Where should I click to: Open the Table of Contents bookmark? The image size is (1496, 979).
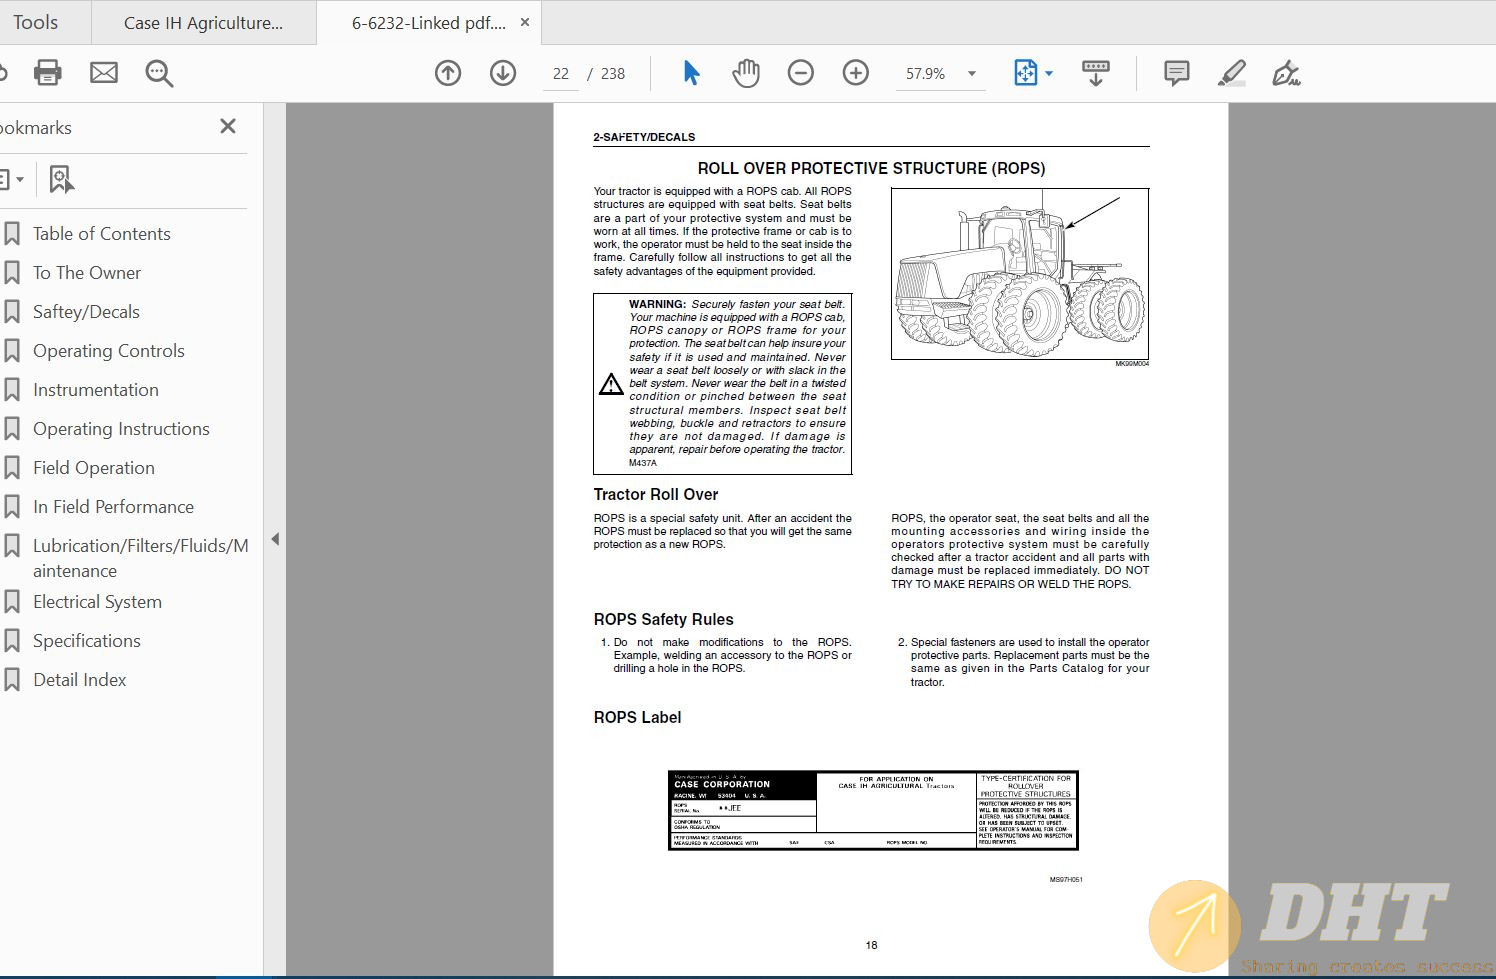pos(102,234)
